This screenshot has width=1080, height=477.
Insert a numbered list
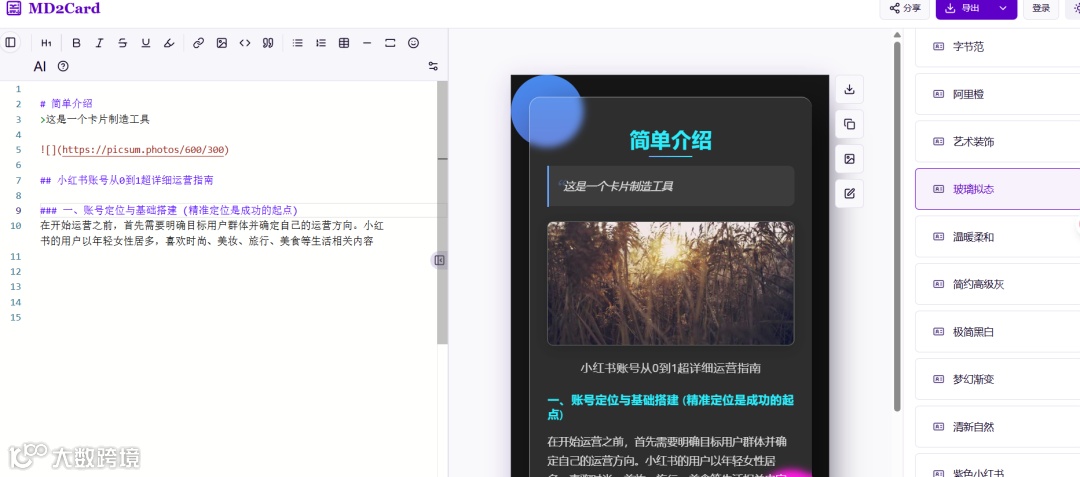(x=321, y=43)
